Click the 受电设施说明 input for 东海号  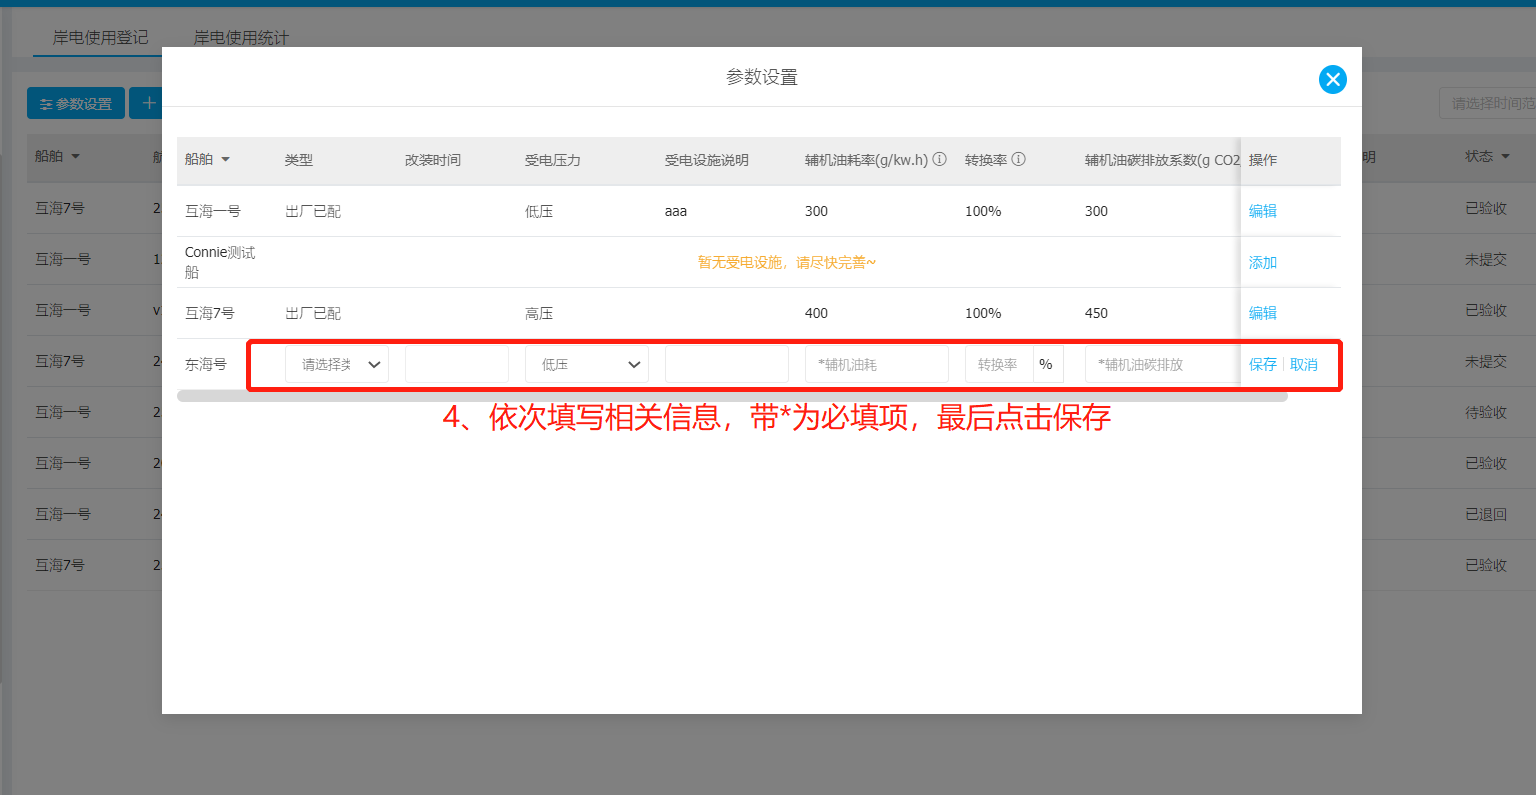[727, 364]
